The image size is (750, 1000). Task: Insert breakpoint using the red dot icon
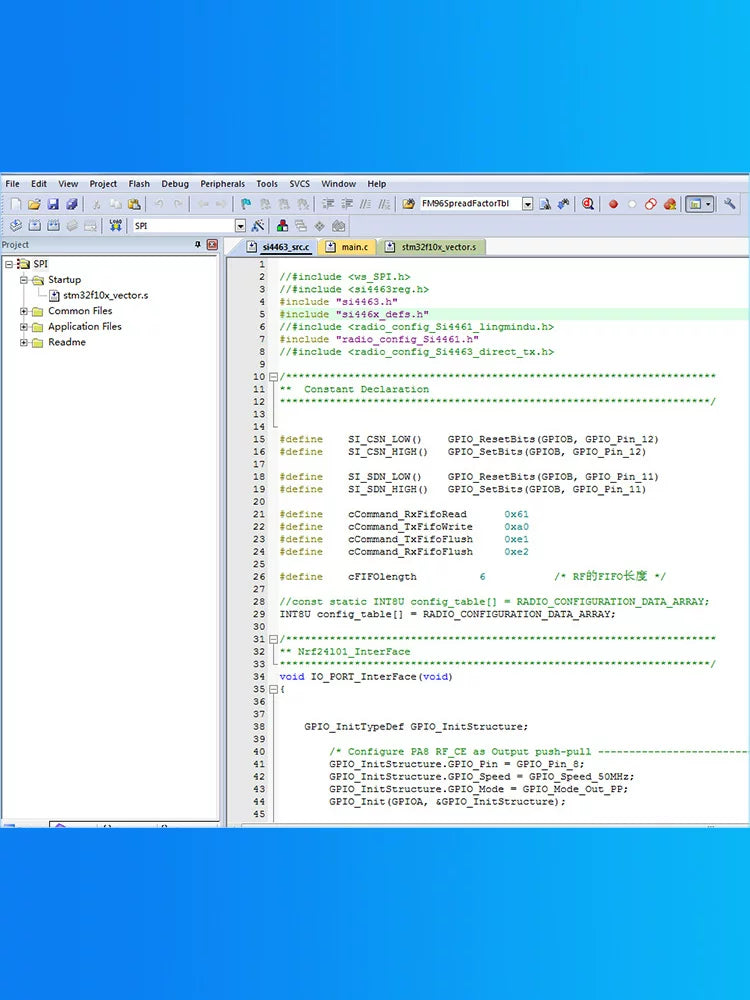[614, 204]
